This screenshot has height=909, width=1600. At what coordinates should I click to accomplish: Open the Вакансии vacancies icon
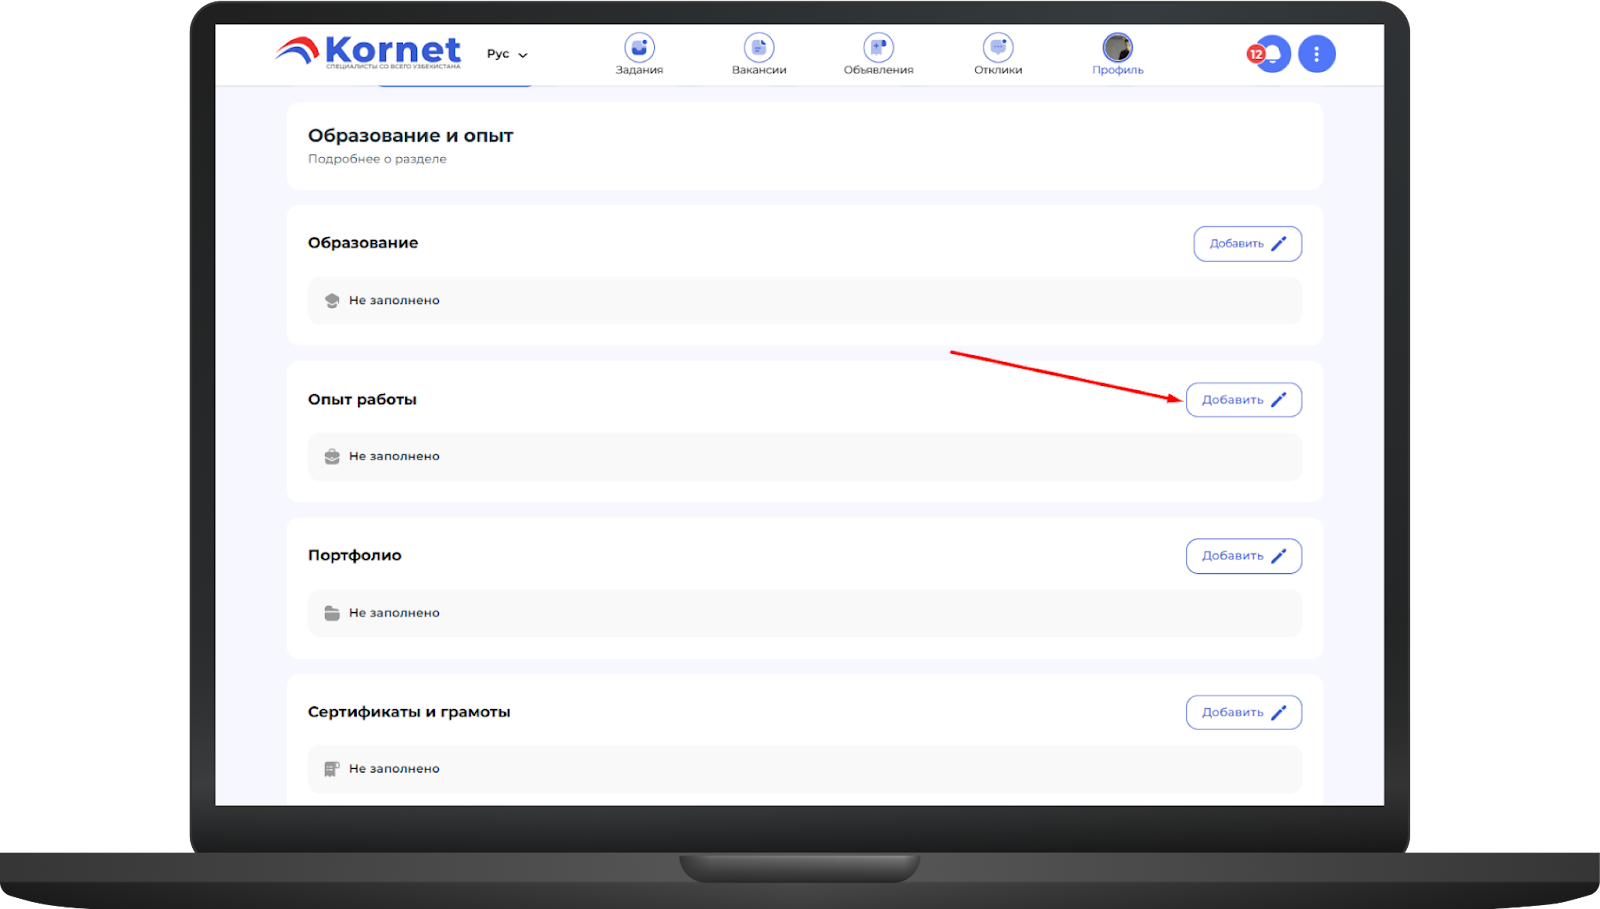click(759, 48)
